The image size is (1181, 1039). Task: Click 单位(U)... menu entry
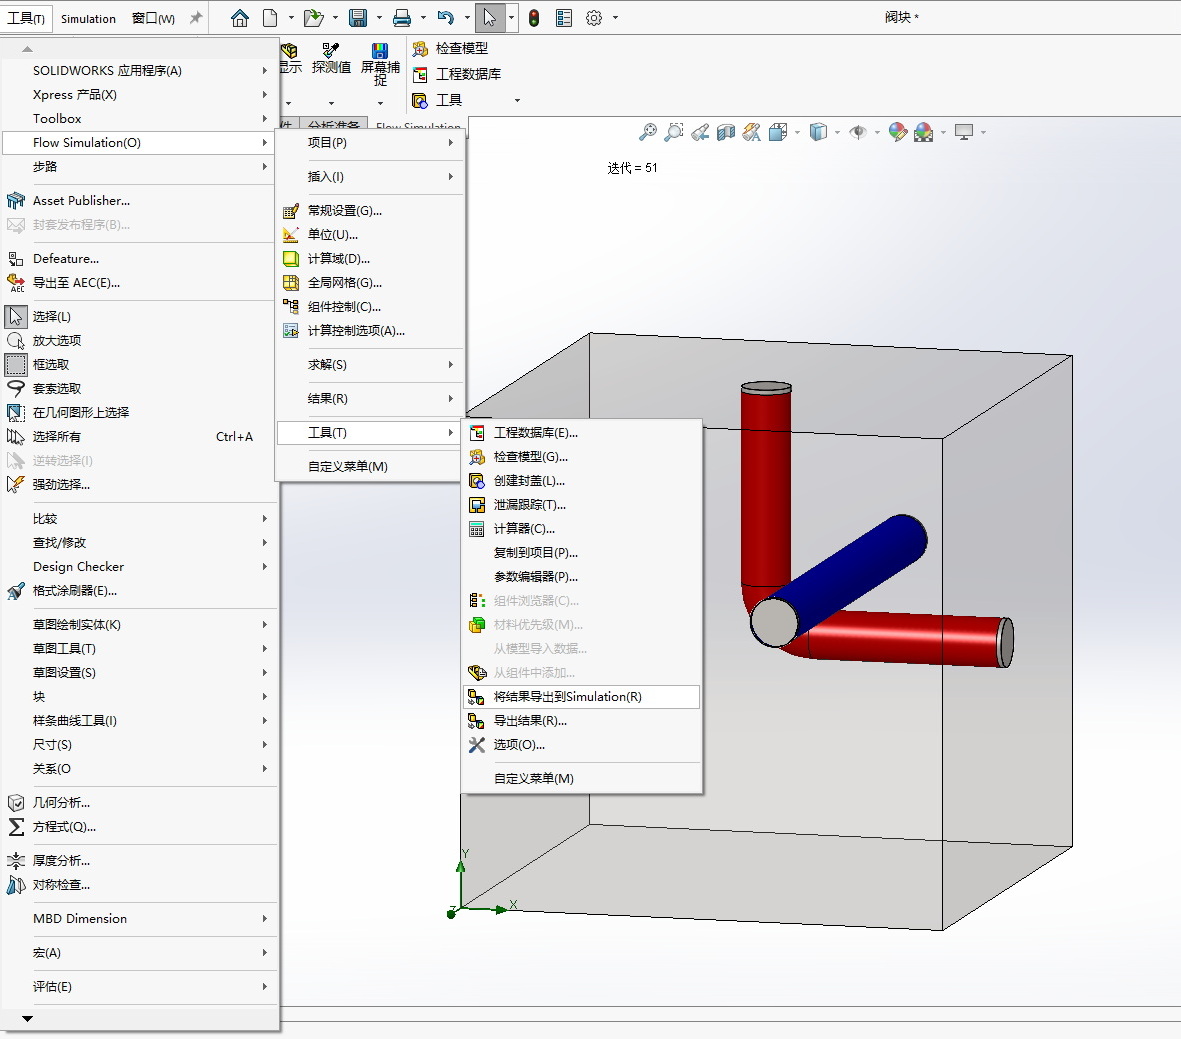370,235
